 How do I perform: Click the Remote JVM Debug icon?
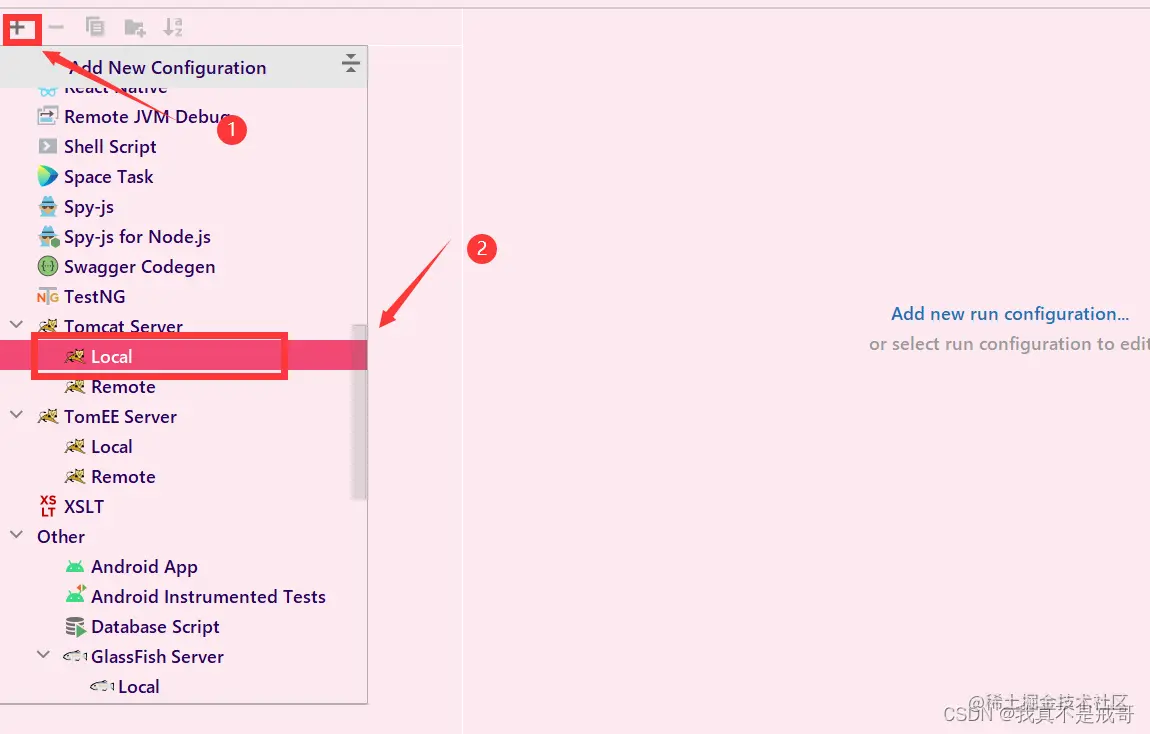[48, 116]
